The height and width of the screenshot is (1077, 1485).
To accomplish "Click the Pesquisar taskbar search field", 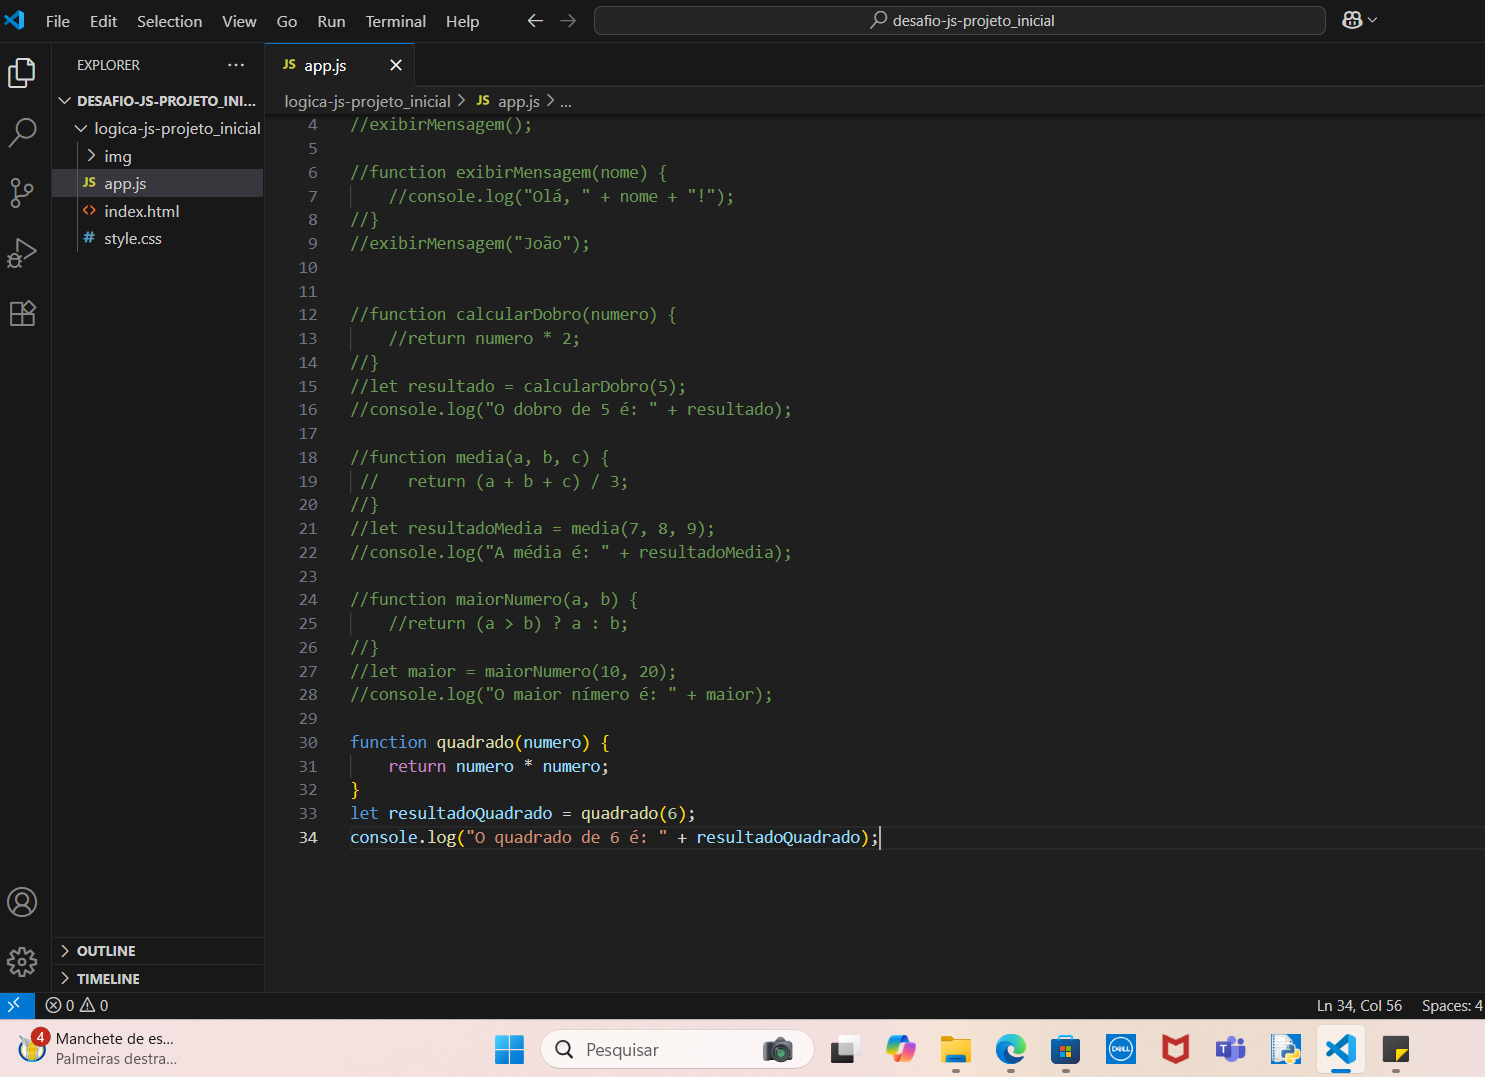I will [x=677, y=1050].
